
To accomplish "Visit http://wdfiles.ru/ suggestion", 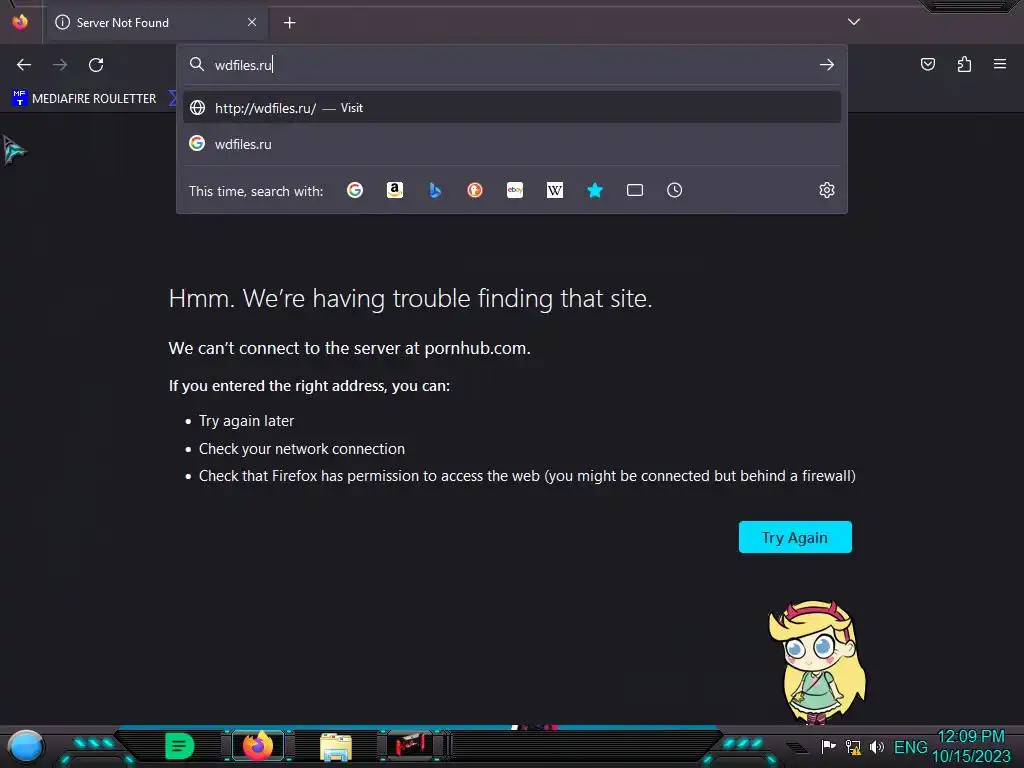I will point(512,108).
